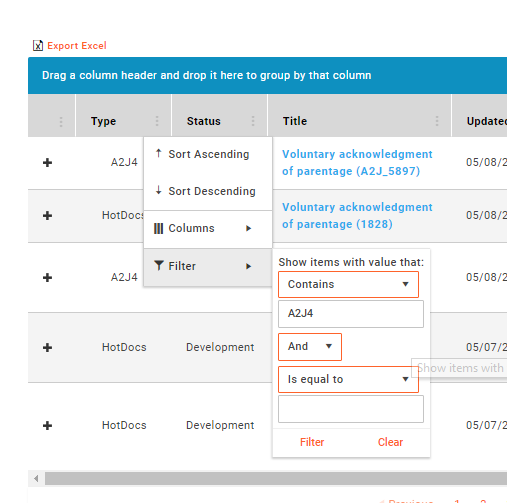This screenshot has height=503, width=507.
Task: Open Voluntary acknowledgment of parentage (A2J_5897) link
Action: pyautogui.click(x=357, y=163)
